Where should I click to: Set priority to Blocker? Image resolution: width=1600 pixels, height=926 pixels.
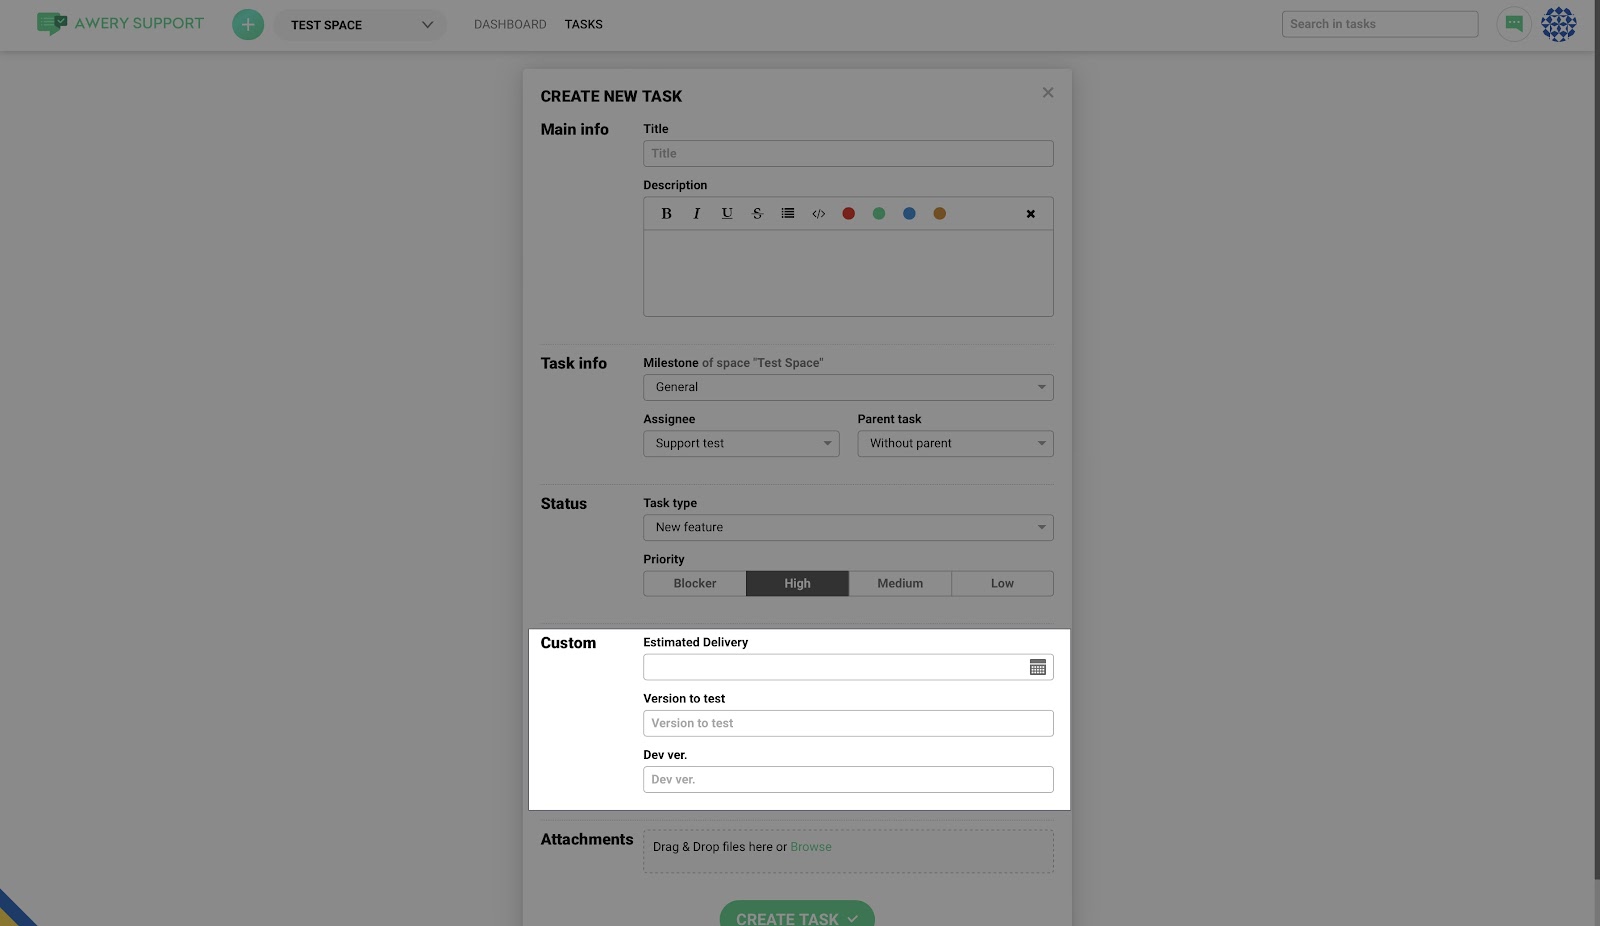694,584
